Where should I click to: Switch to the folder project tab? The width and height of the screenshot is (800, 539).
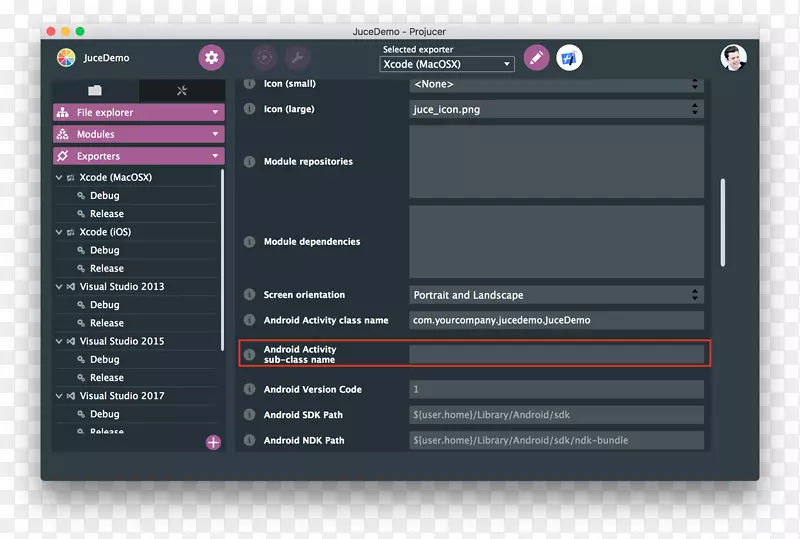pos(95,90)
